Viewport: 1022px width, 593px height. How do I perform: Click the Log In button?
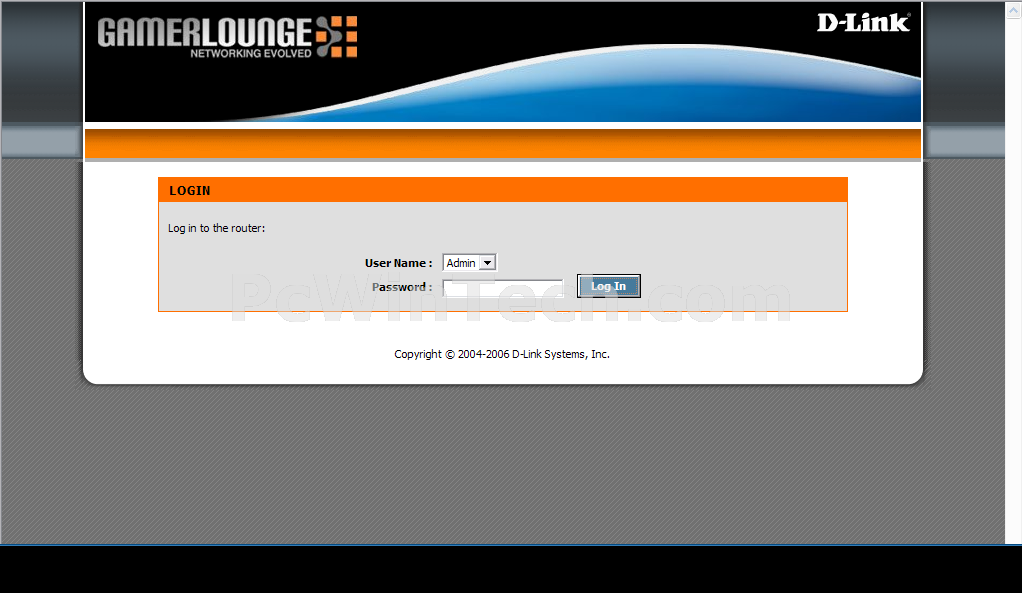coord(609,286)
